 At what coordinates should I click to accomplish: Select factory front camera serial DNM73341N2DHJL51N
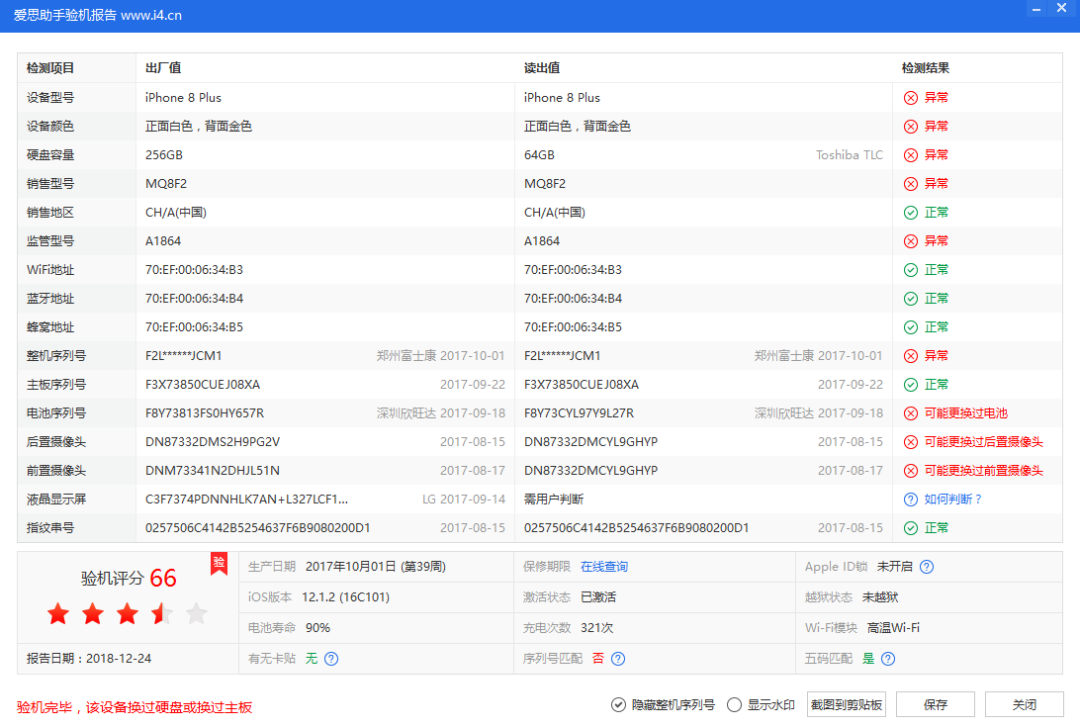pyautogui.click(x=212, y=471)
